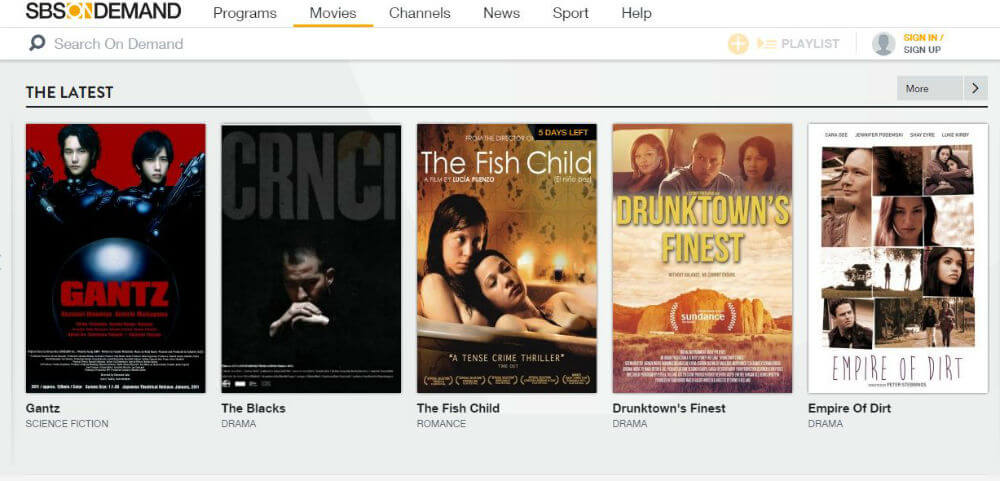The height and width of the screenshot is (481, 1000).
Task: Click the Gantz title link
Action: [x=43, y=408]
